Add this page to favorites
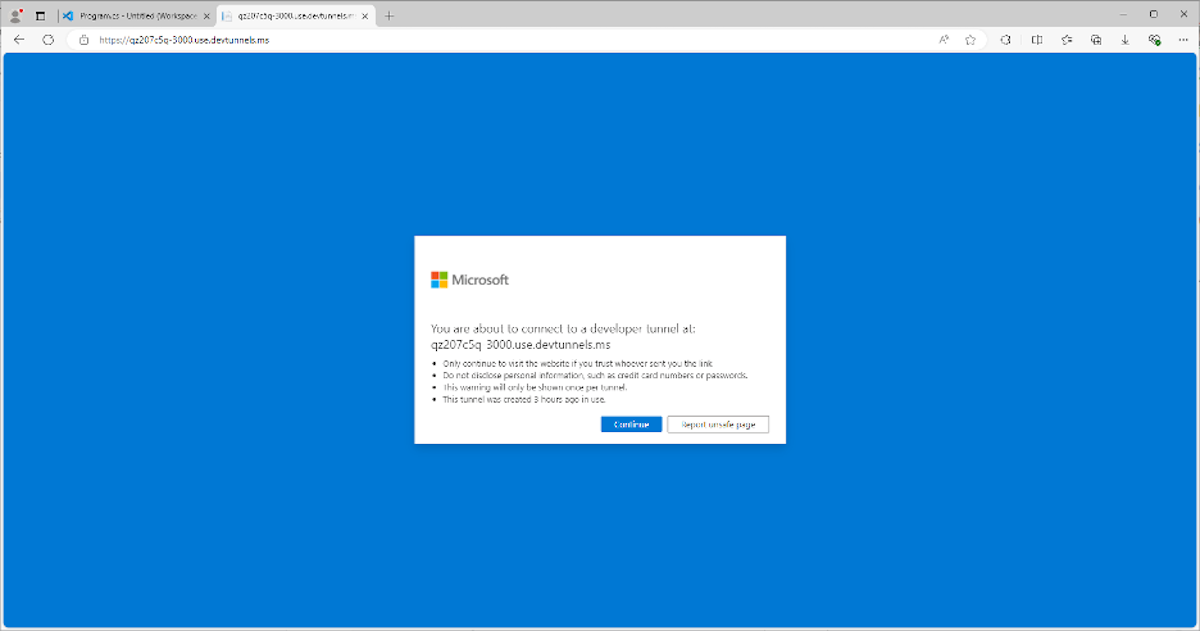 pyautogui.click(x=970, y=40)
